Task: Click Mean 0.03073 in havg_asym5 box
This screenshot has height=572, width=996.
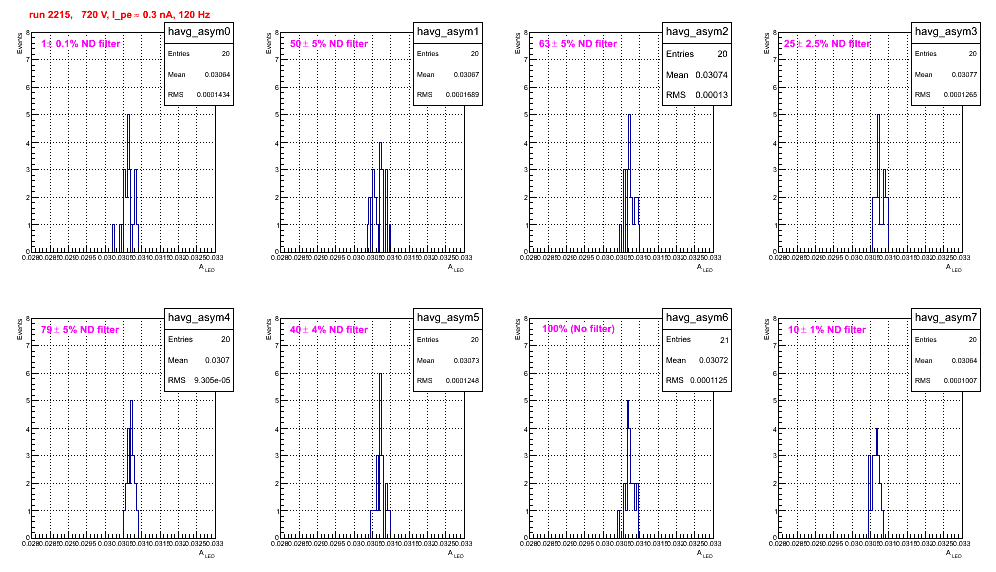Action: (x=448, y=360)
